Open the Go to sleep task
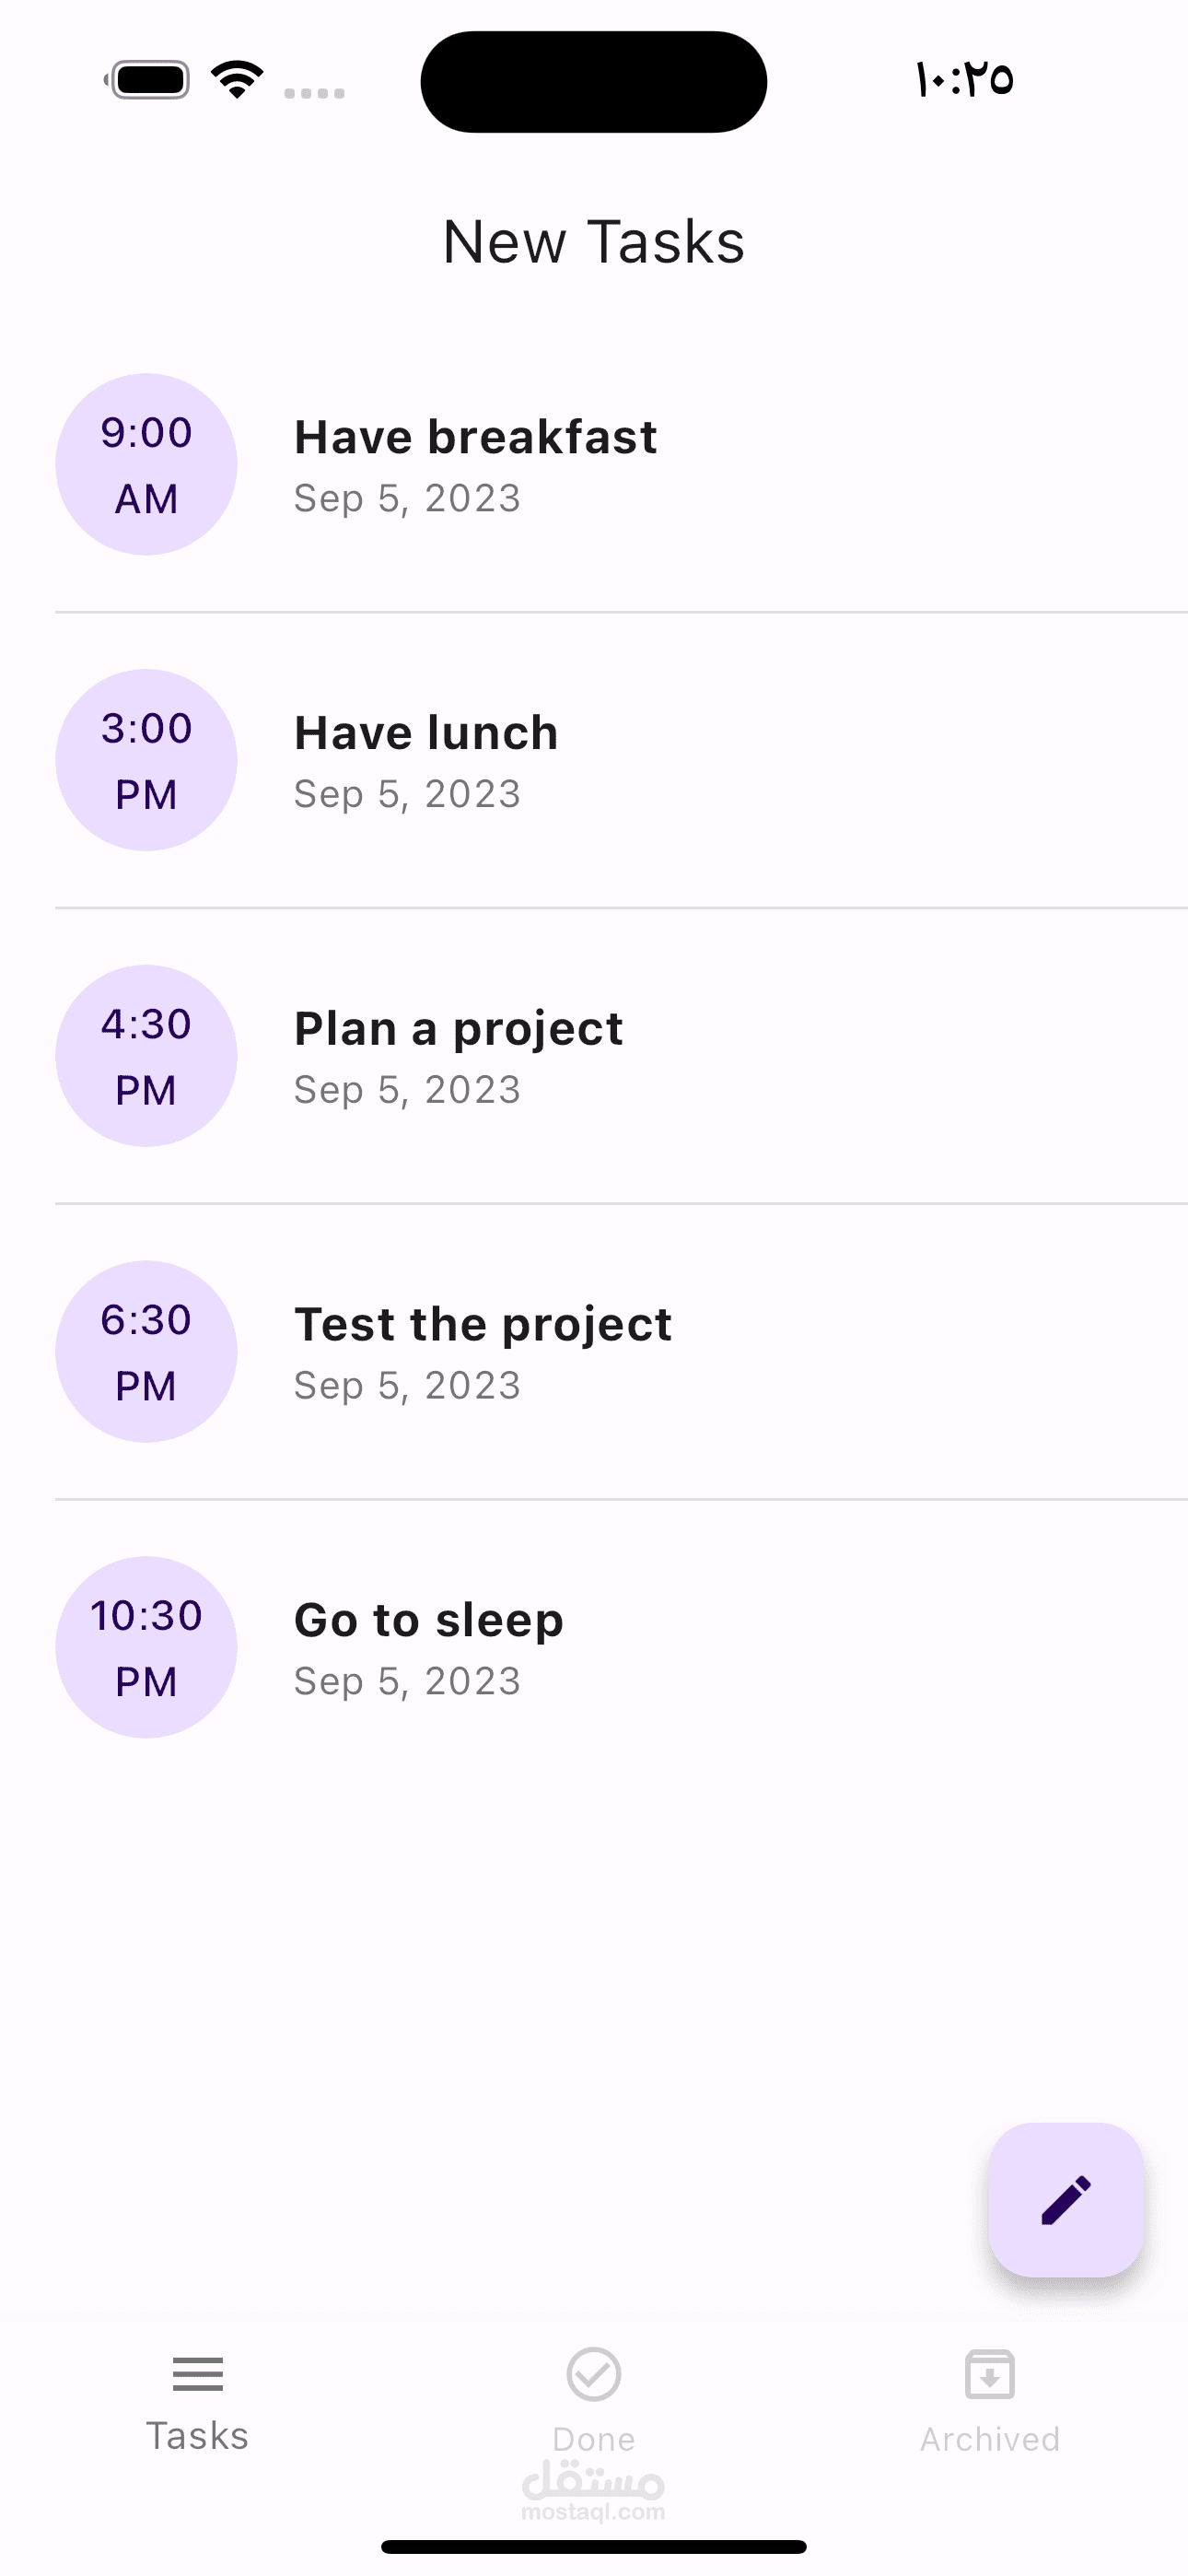Viewport: 1188px width, 2576px height. (x=429, y=1620)
